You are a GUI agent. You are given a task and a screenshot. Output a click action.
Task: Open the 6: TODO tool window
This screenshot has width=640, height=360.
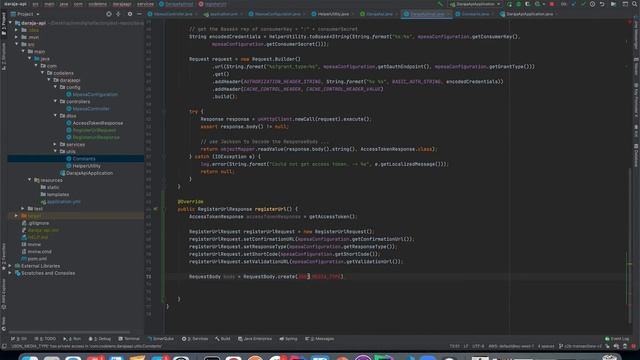click(45, 339)
